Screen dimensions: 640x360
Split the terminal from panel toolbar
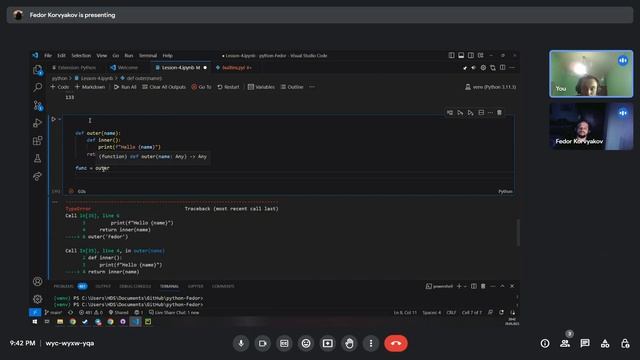coord(474,286)
